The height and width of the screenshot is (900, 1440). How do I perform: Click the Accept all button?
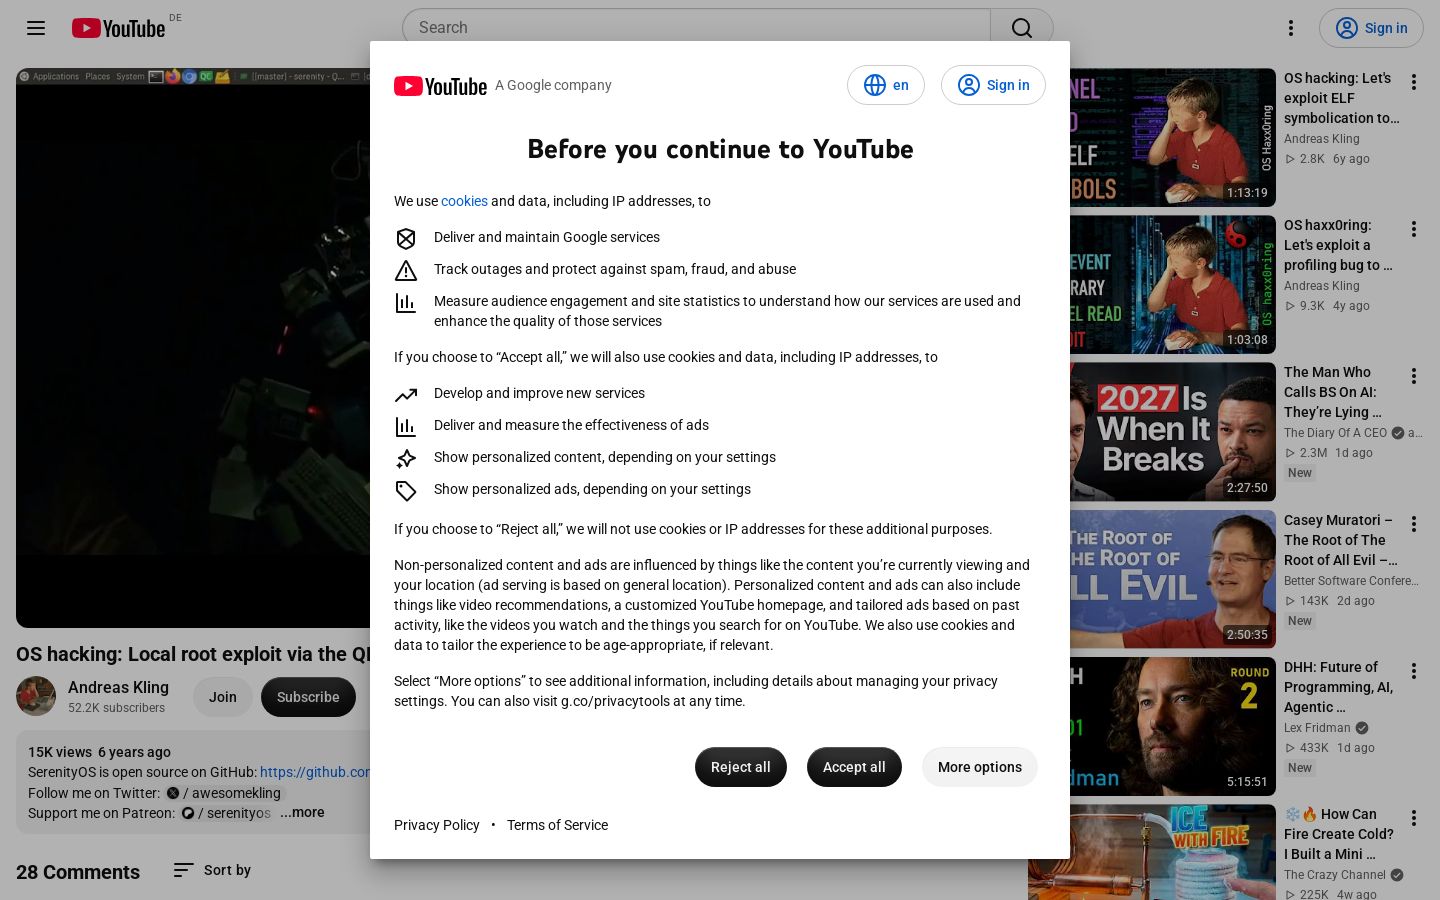[x=854, y=767]
